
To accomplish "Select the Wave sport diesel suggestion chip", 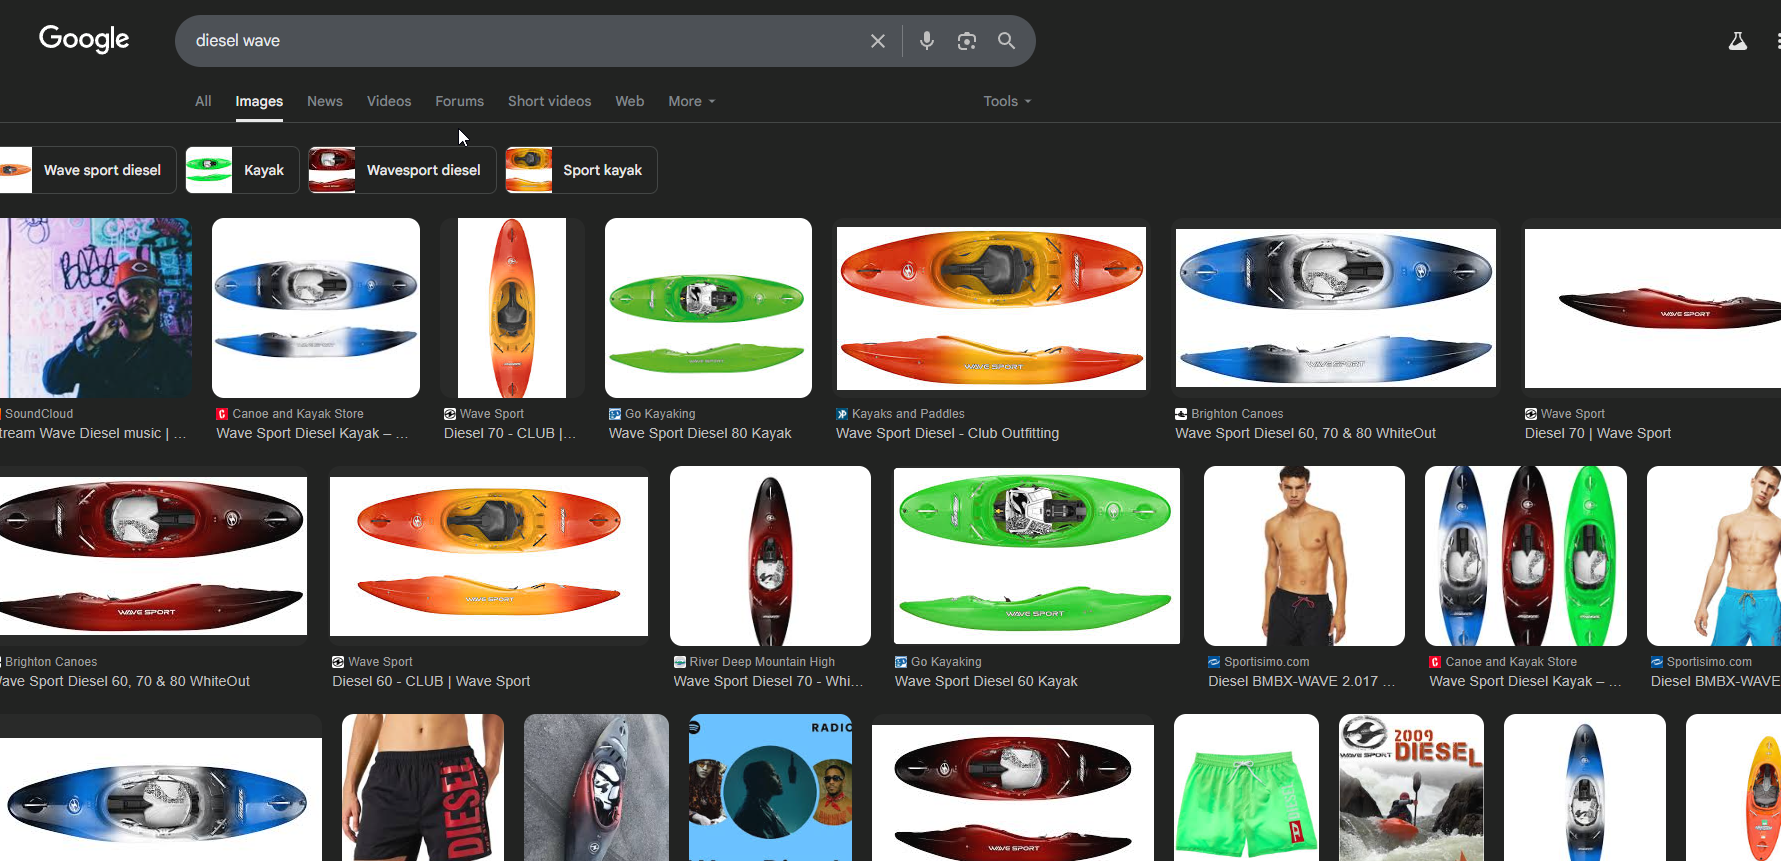I will [87, 170].
